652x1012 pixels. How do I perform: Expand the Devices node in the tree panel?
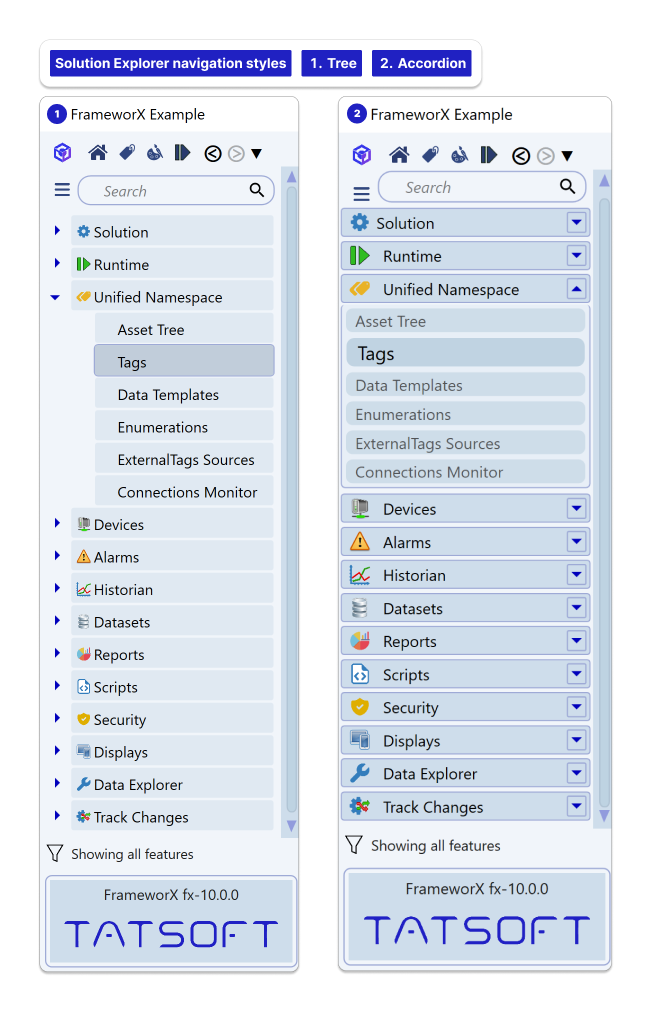[57, 524]
